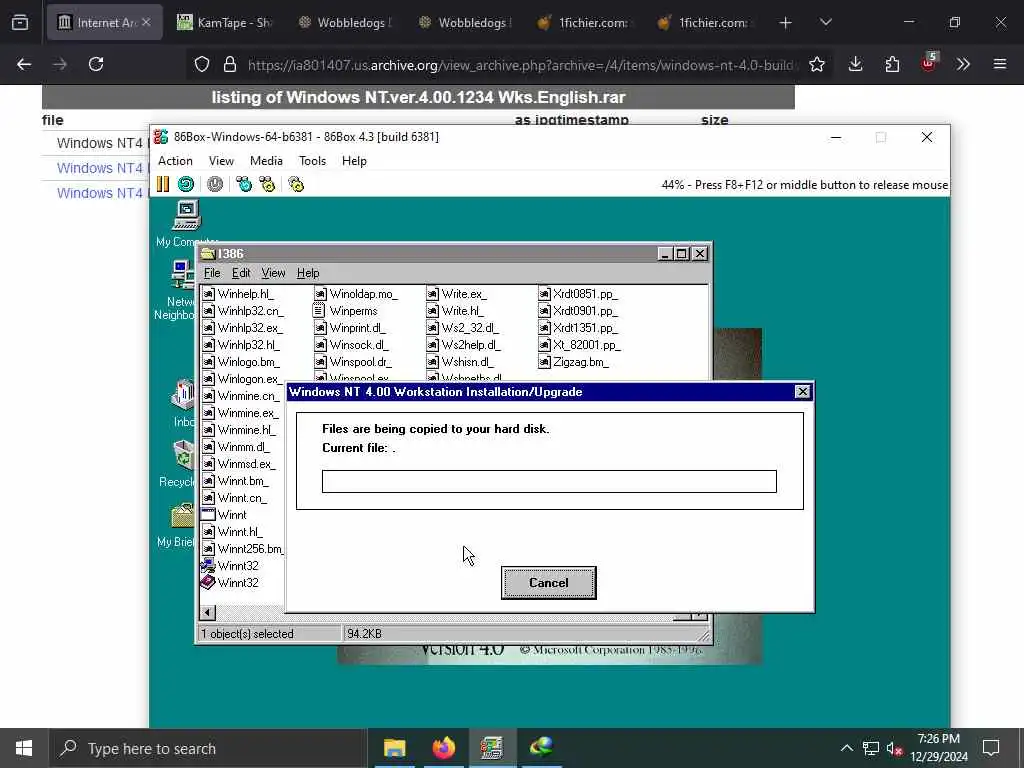Go back to previous page in Firefox
The width and height of the screenshot is (1024, 768).
tap(24, 64)
